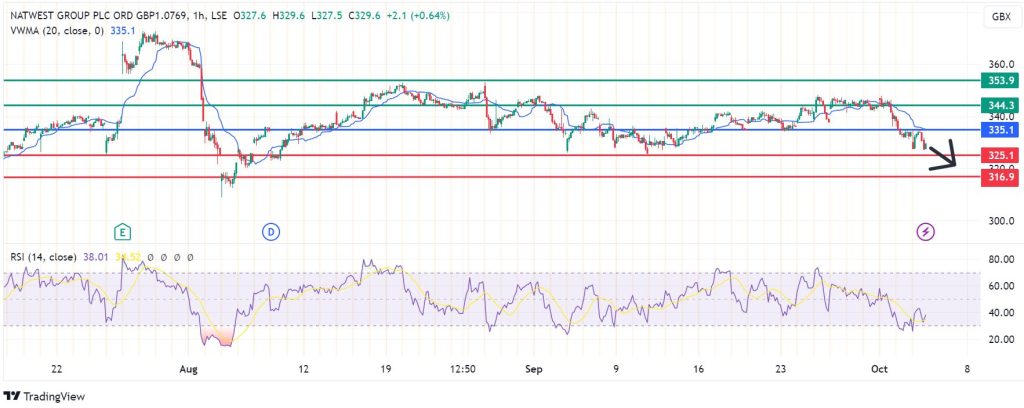This screenshot has width=1024, height=408.
Task: Click the earnings E marker icon
Action: coord(122,231)
